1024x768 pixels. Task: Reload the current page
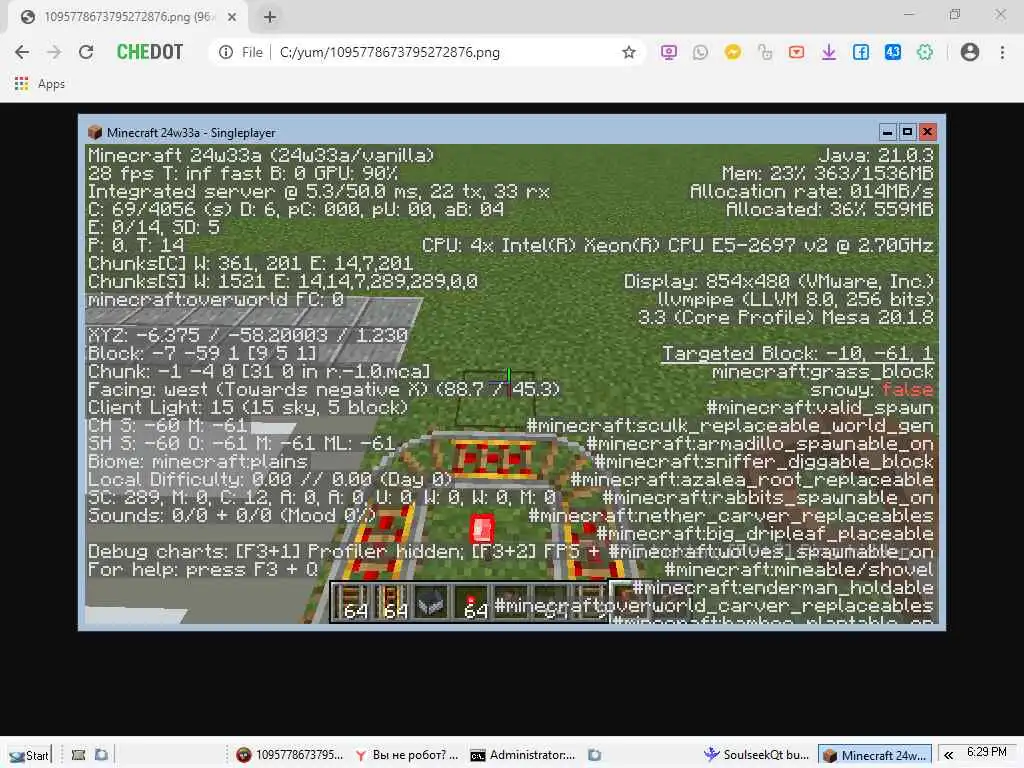click(86, 52)
